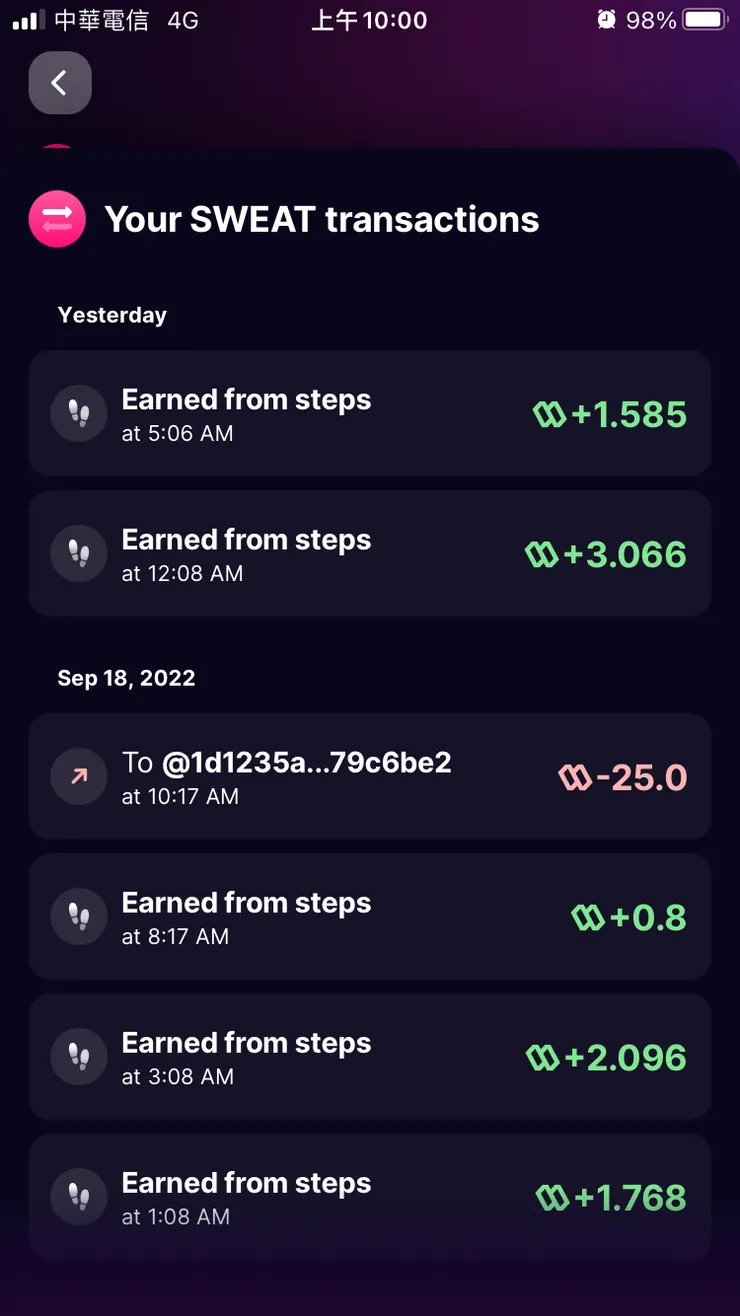Image resolution: width=740 pixels, height=1316 pixels.
Task: Tap the back arrow button
Action: pos(60,83)
